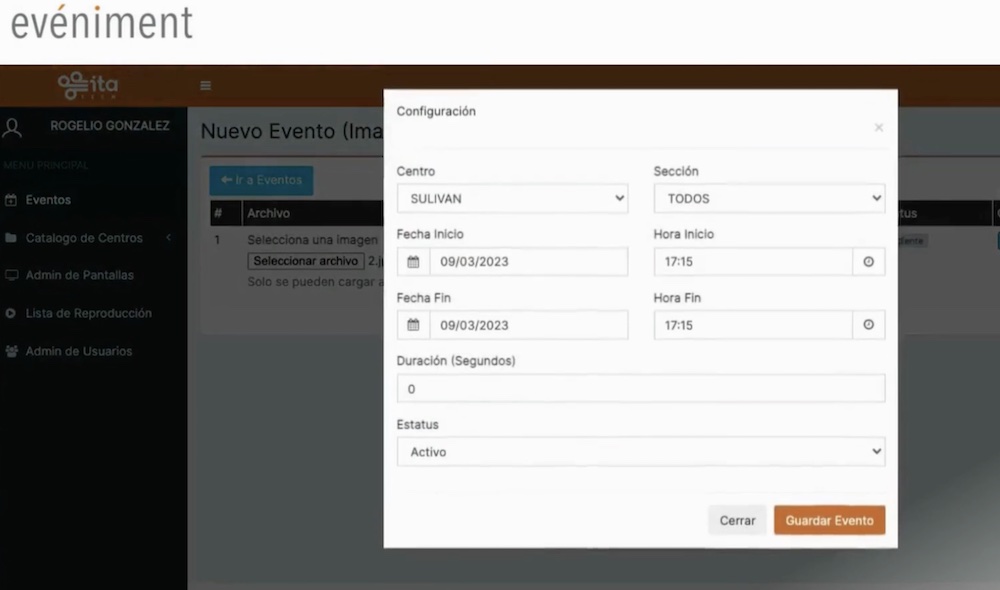Click the user profile icon in sidebar
This screenshot has width=1000, height=590.
[13, 128]
